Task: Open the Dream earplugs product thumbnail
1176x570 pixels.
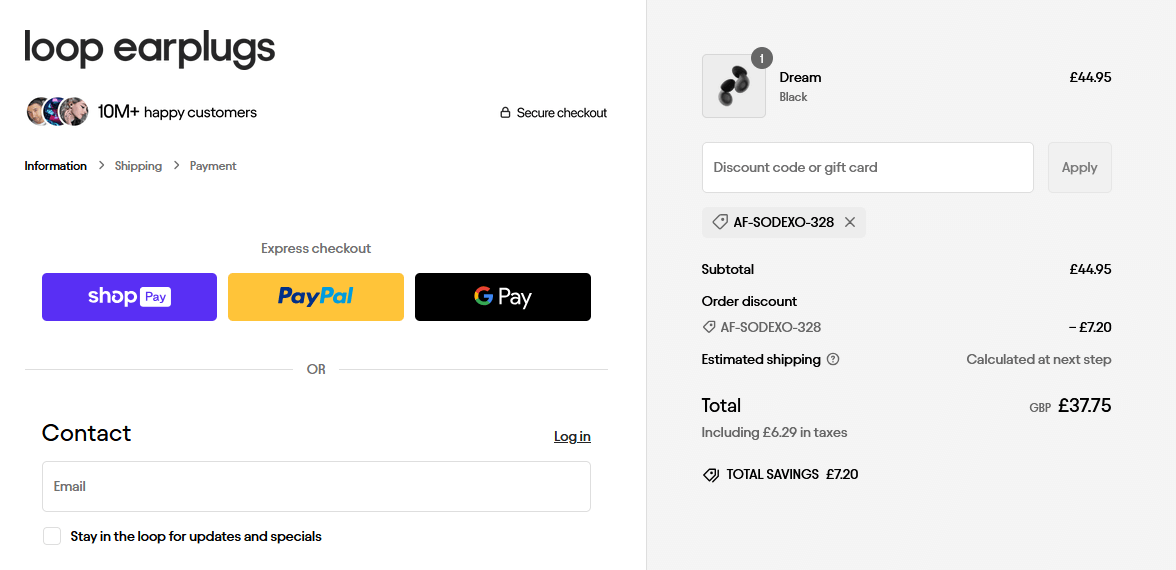Action: pyautogui.click(x=733, y=87)
